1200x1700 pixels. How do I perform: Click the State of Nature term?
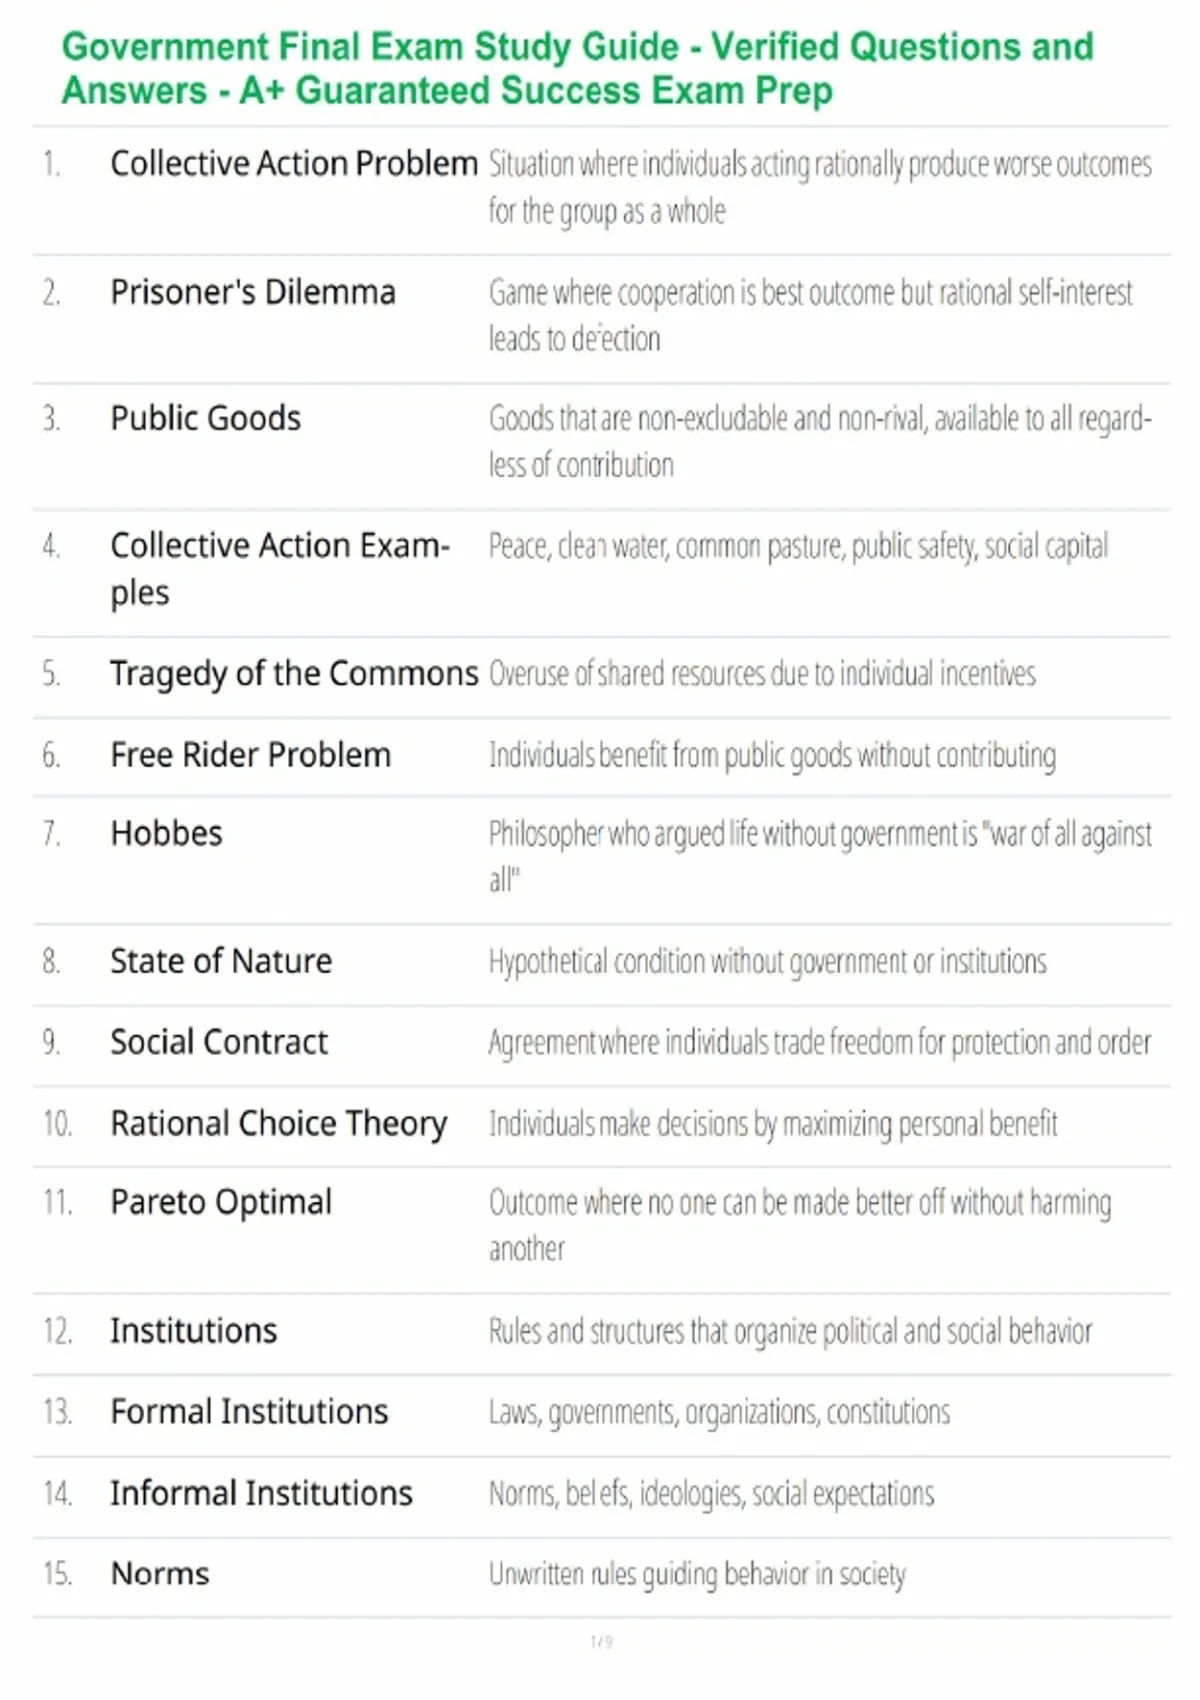coord(221,961)
